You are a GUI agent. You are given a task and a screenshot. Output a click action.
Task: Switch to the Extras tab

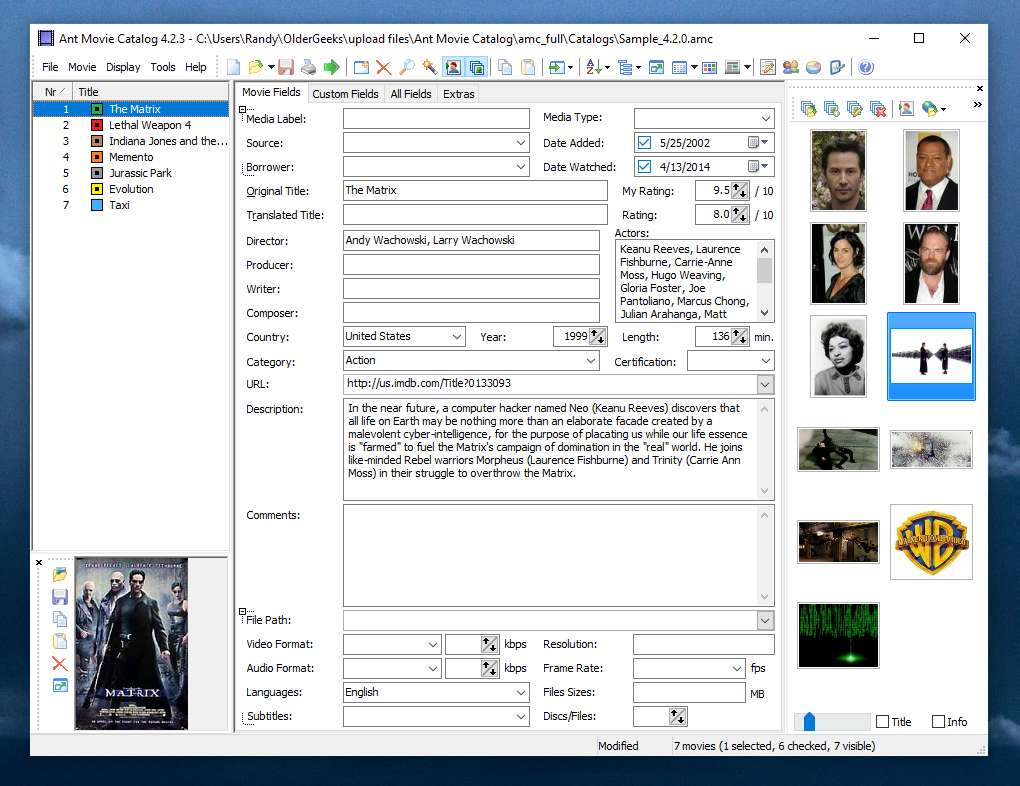click(x=459, y=94)
